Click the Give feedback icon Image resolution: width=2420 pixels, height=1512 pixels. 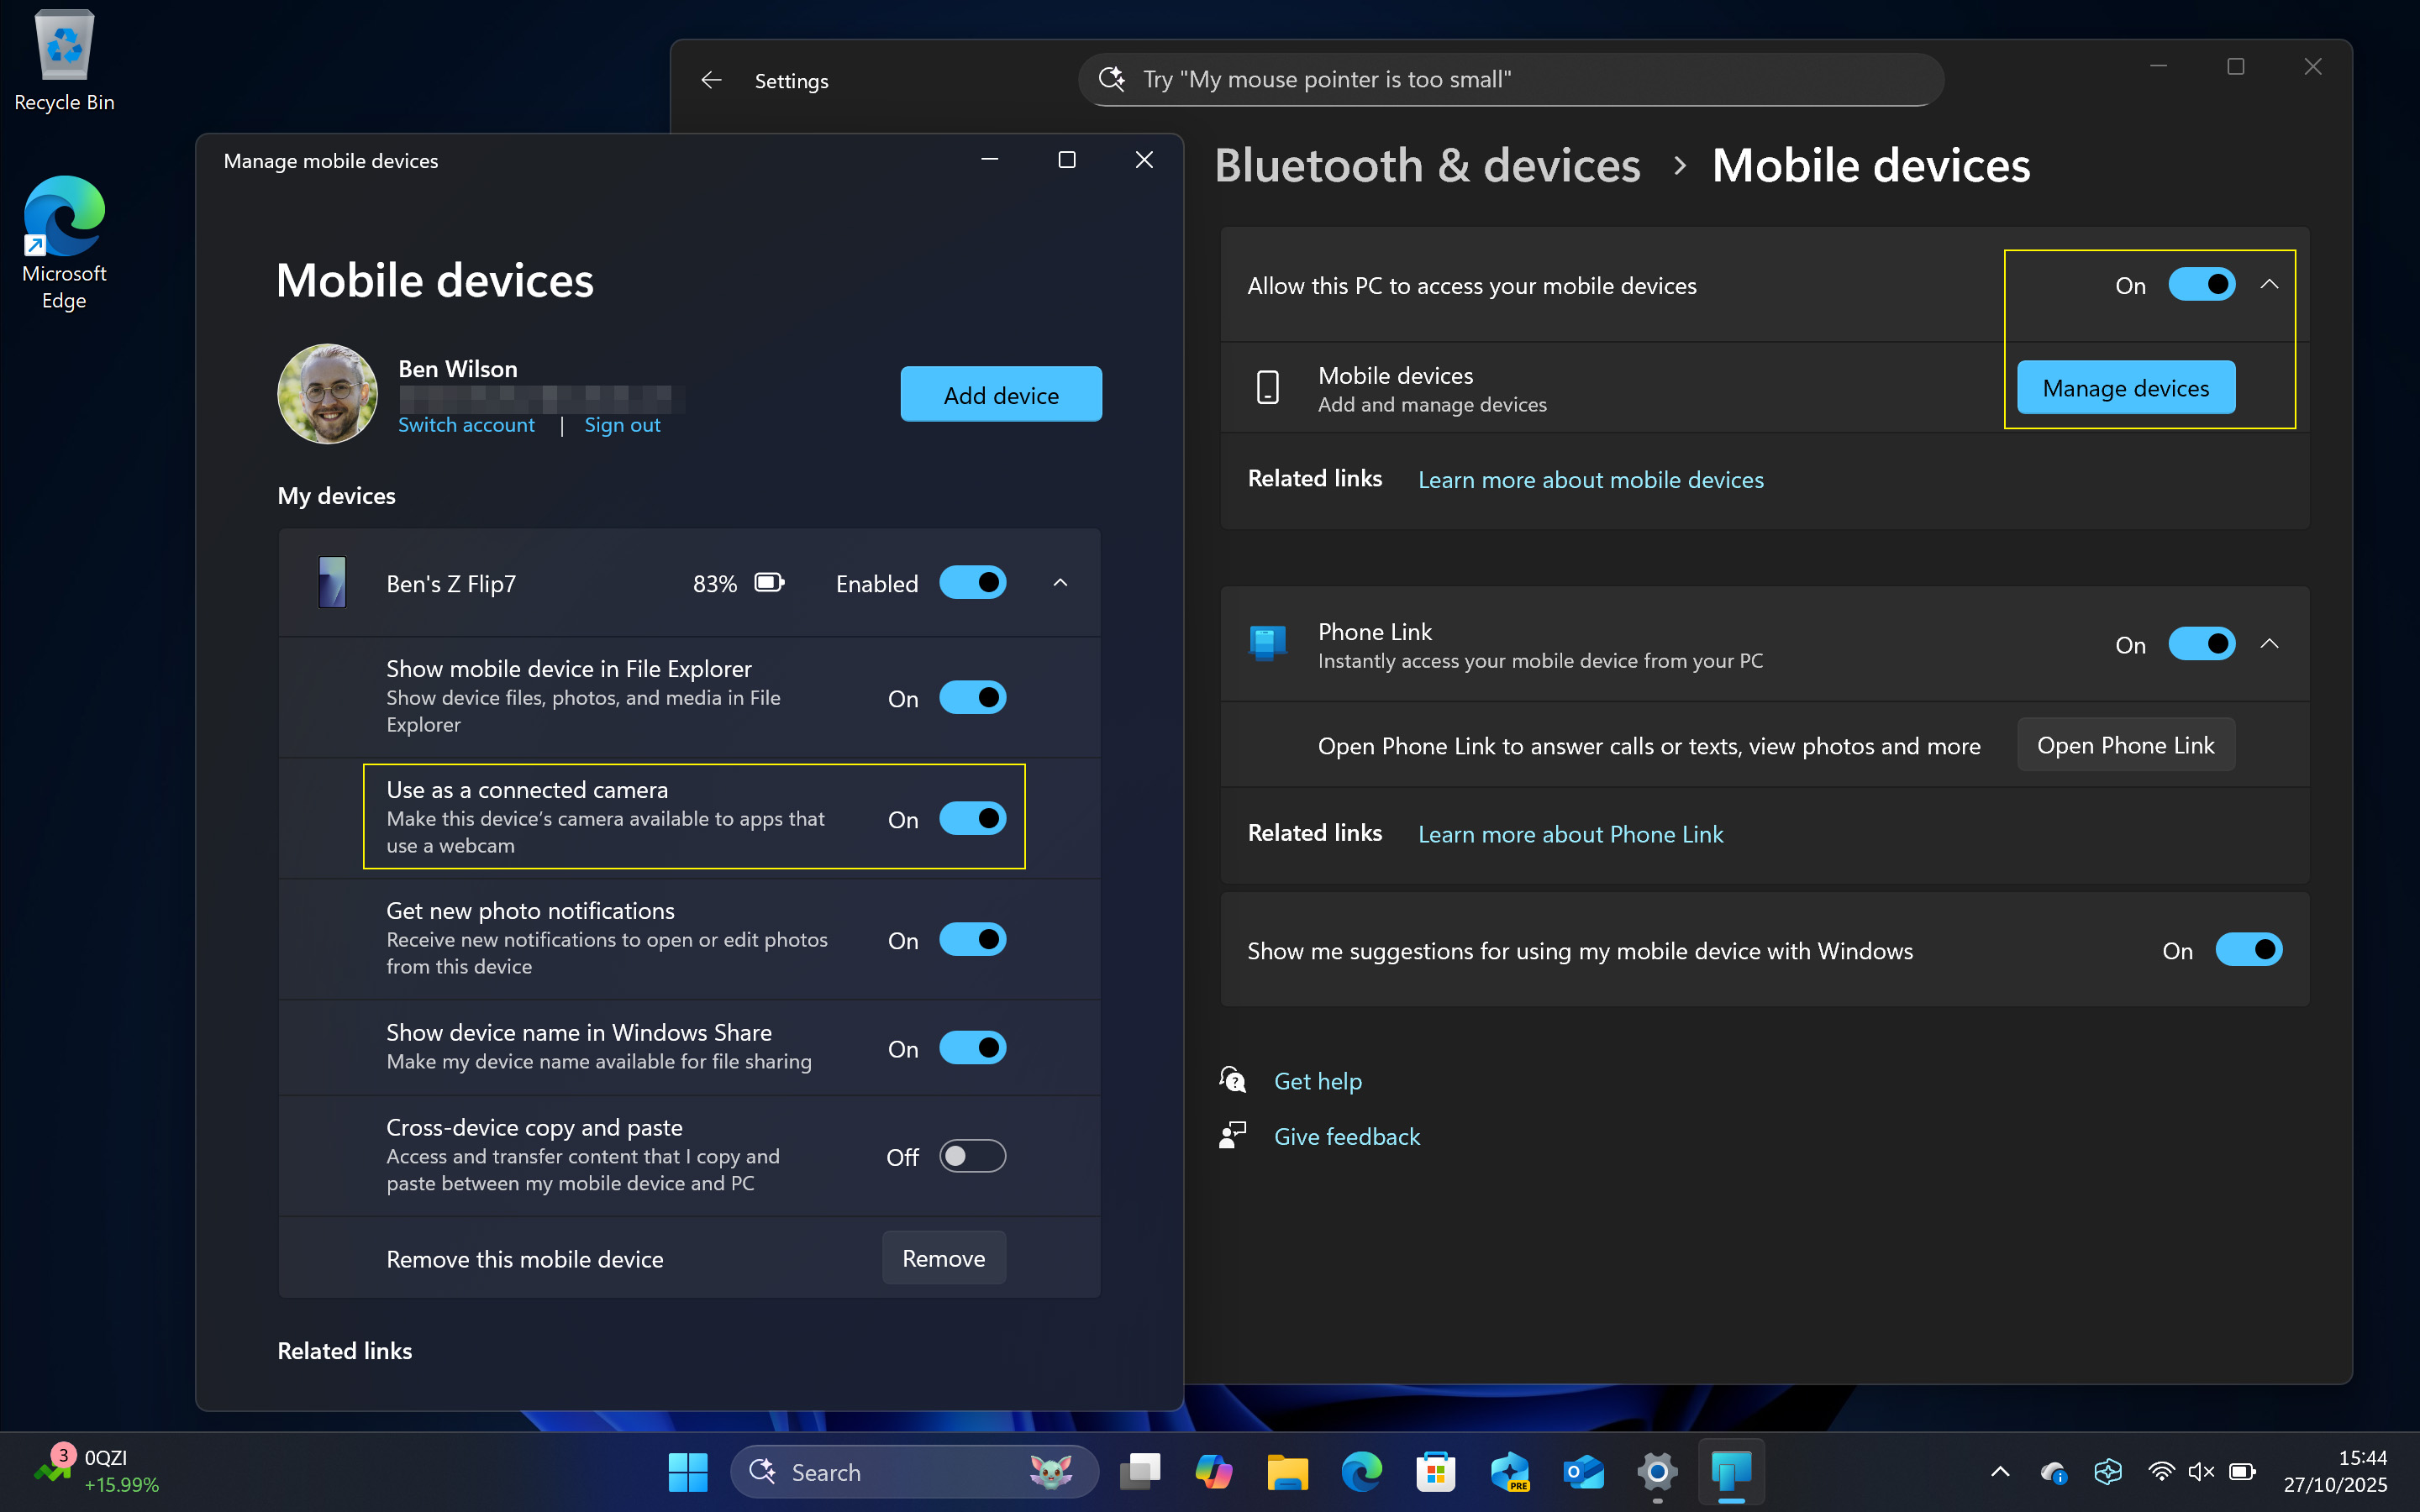click(1232, 1135)
